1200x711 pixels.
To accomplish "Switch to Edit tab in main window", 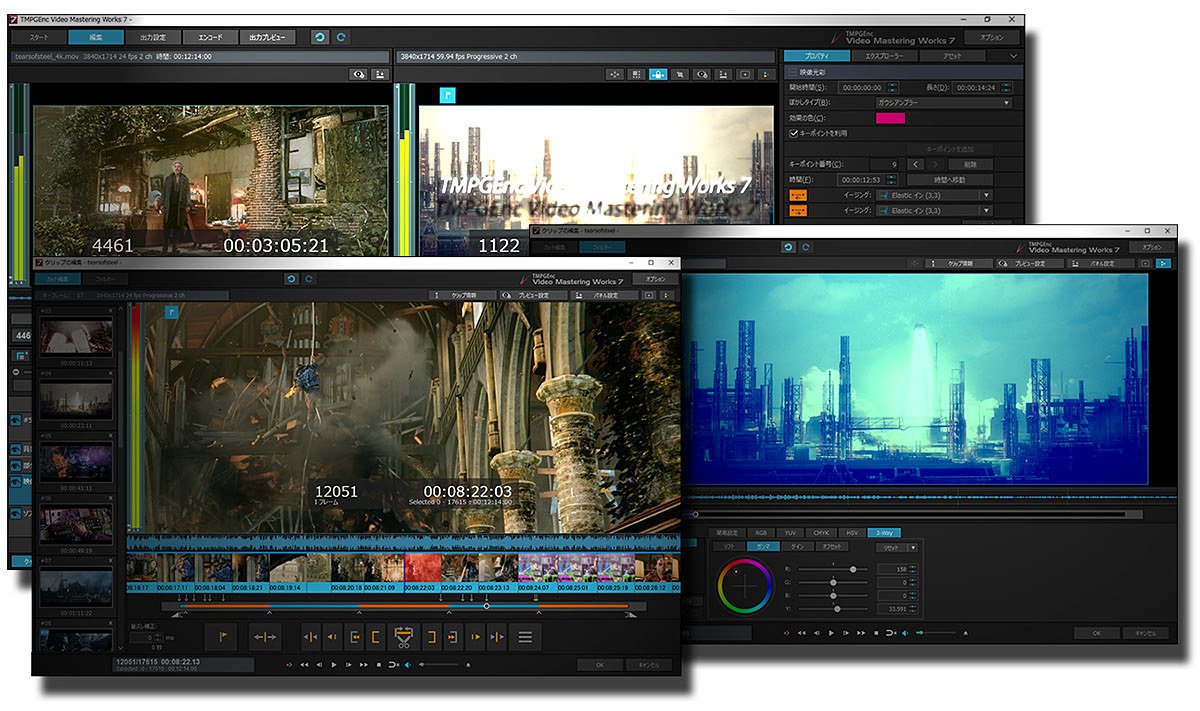I will click(96, 37).
